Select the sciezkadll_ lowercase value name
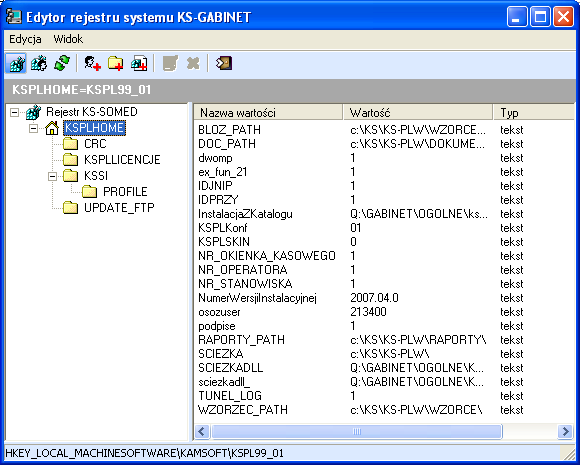 click(224, 382)
